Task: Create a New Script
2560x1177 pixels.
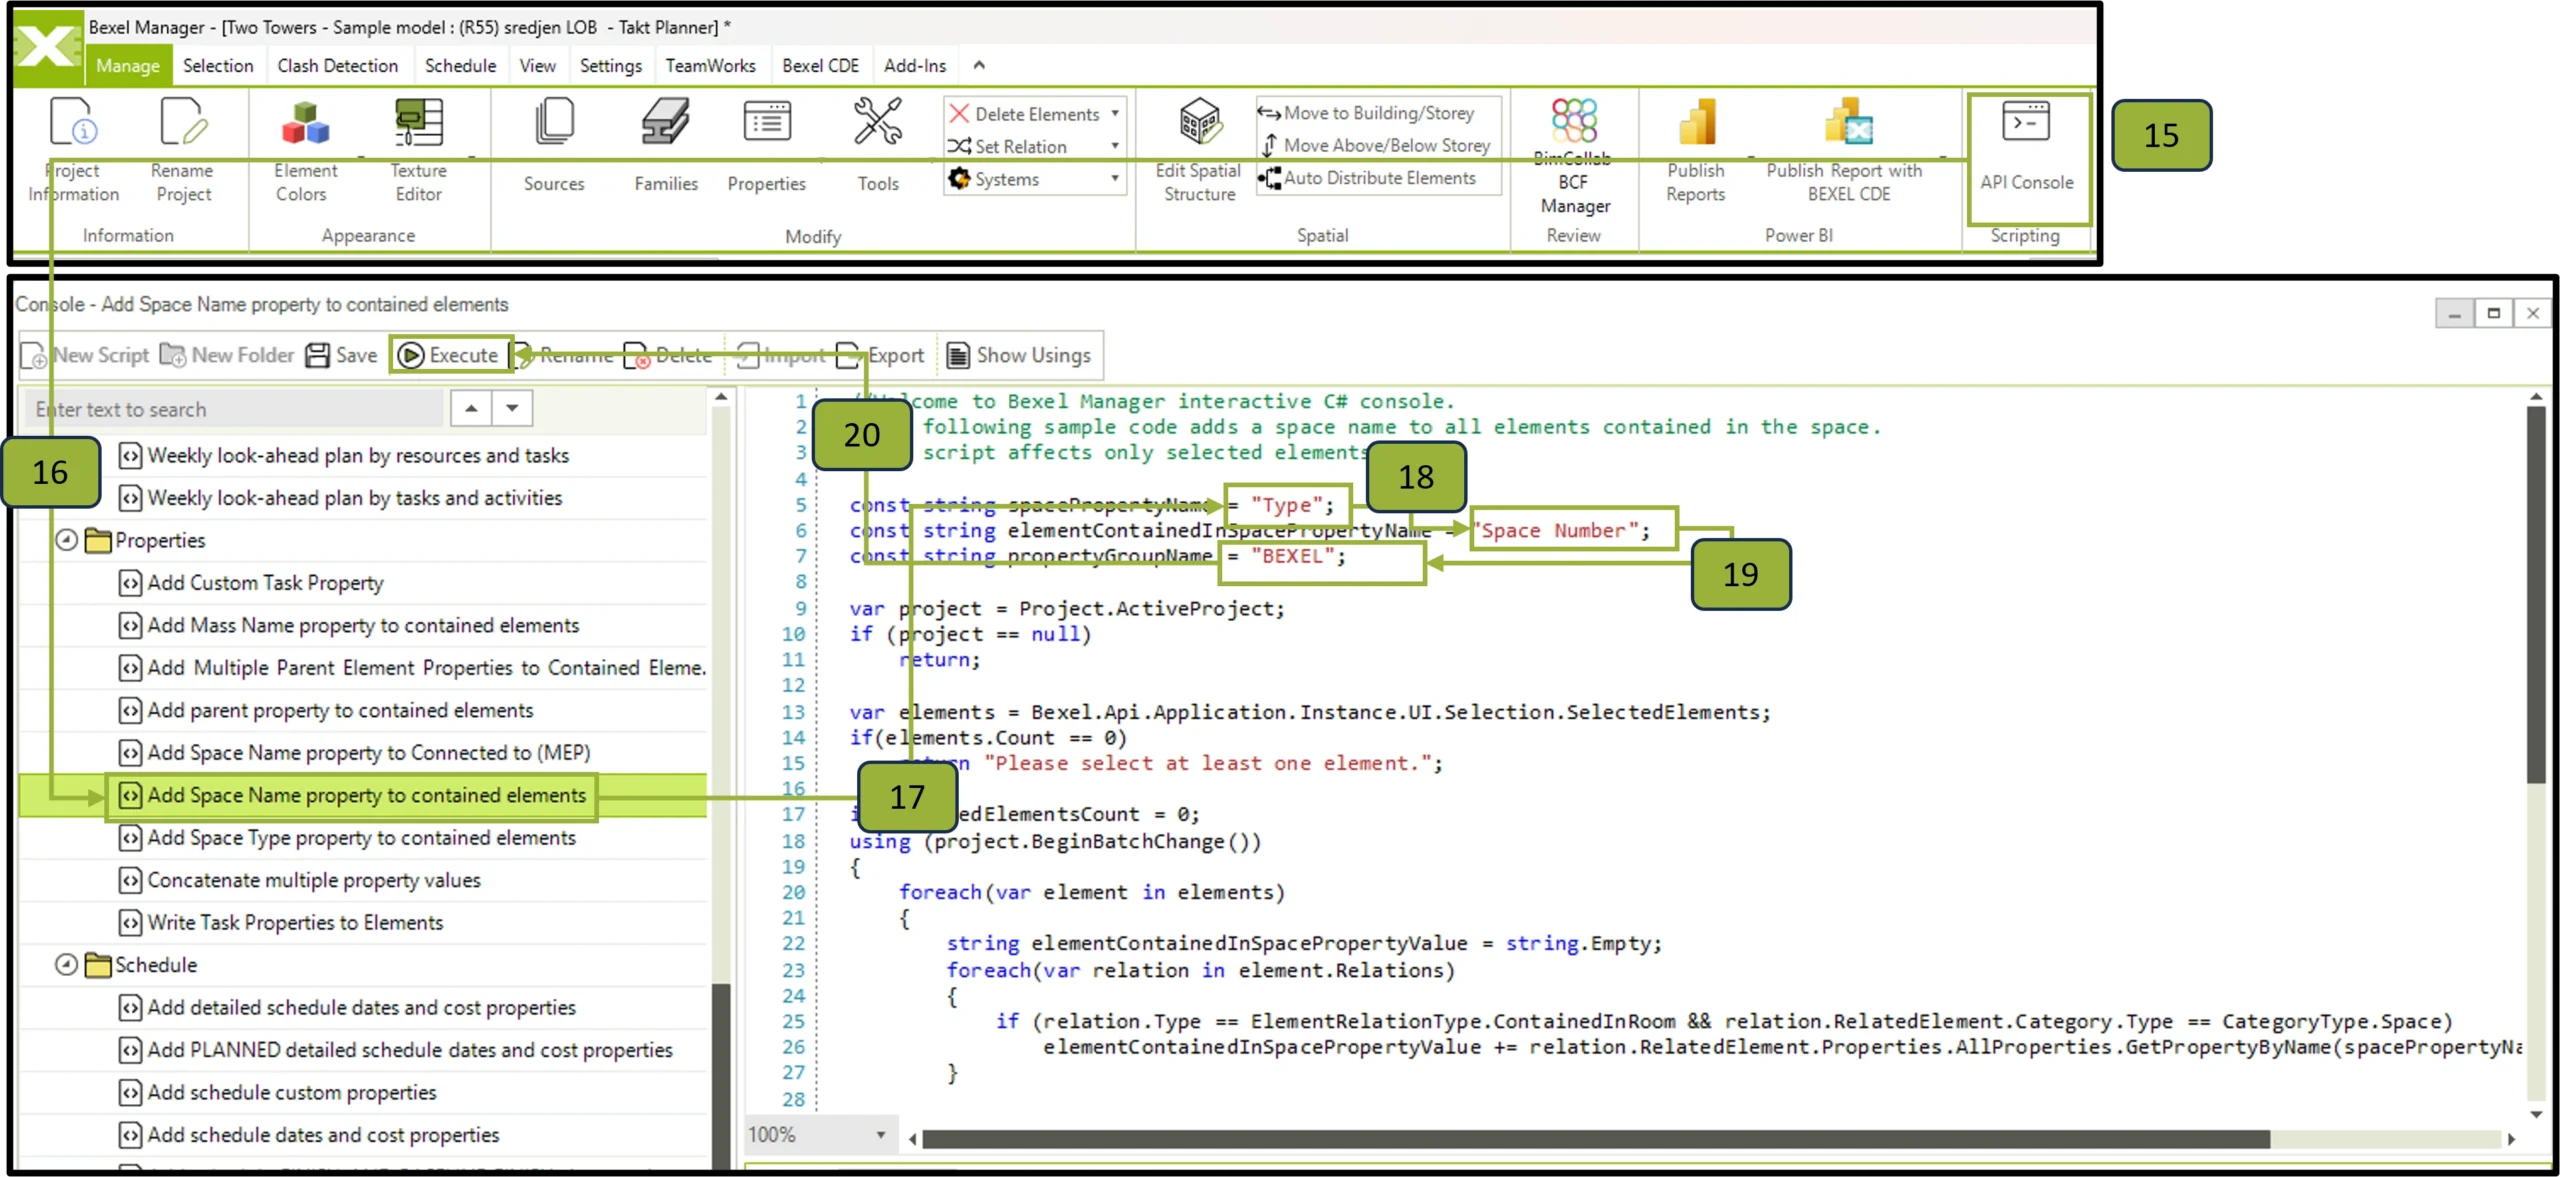Action: (85, 355)
